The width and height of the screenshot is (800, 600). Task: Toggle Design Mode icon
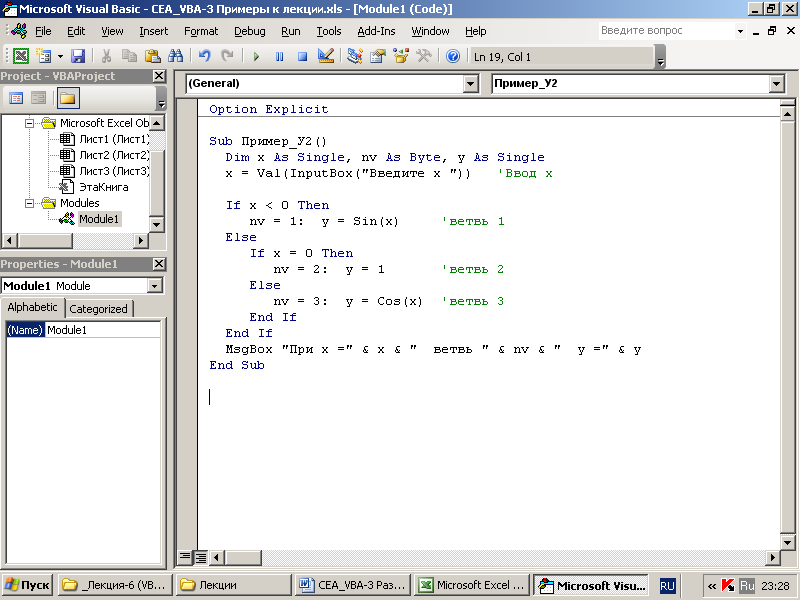point(326,56)
